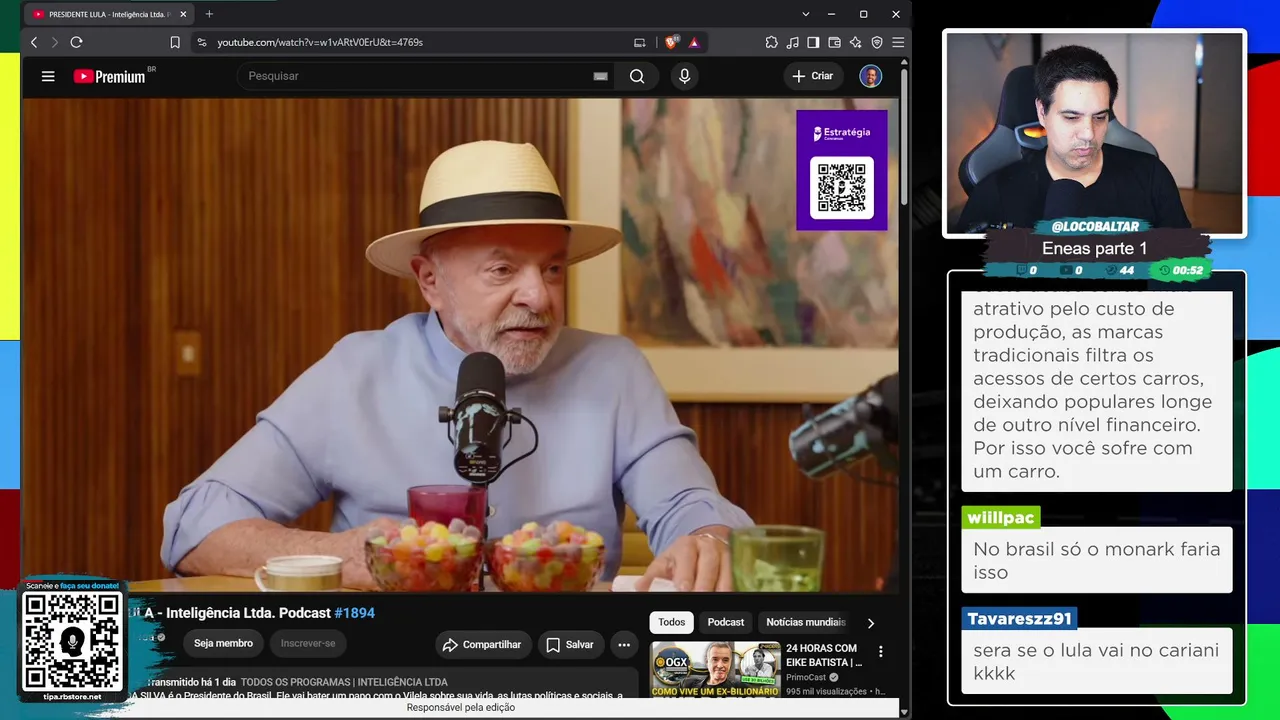Open the media playlist music-note icon
This screenshot has width=1280, height=720.
pos(793,42)
